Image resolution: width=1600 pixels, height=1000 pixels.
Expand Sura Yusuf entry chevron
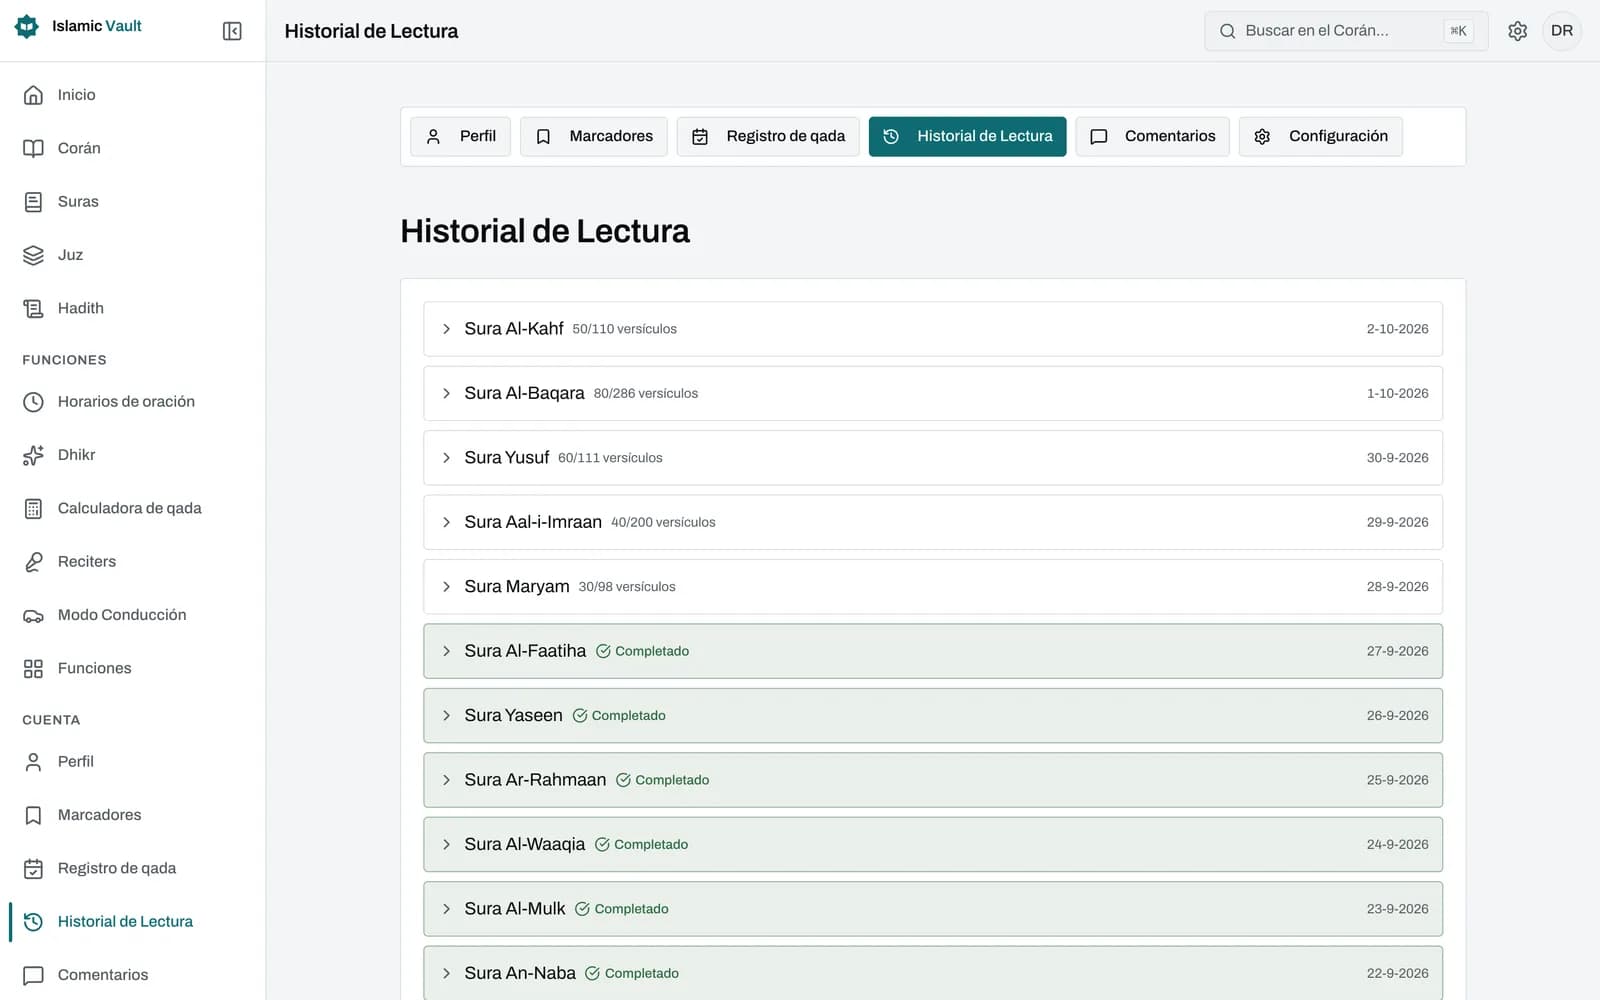(x=446, y=458)
